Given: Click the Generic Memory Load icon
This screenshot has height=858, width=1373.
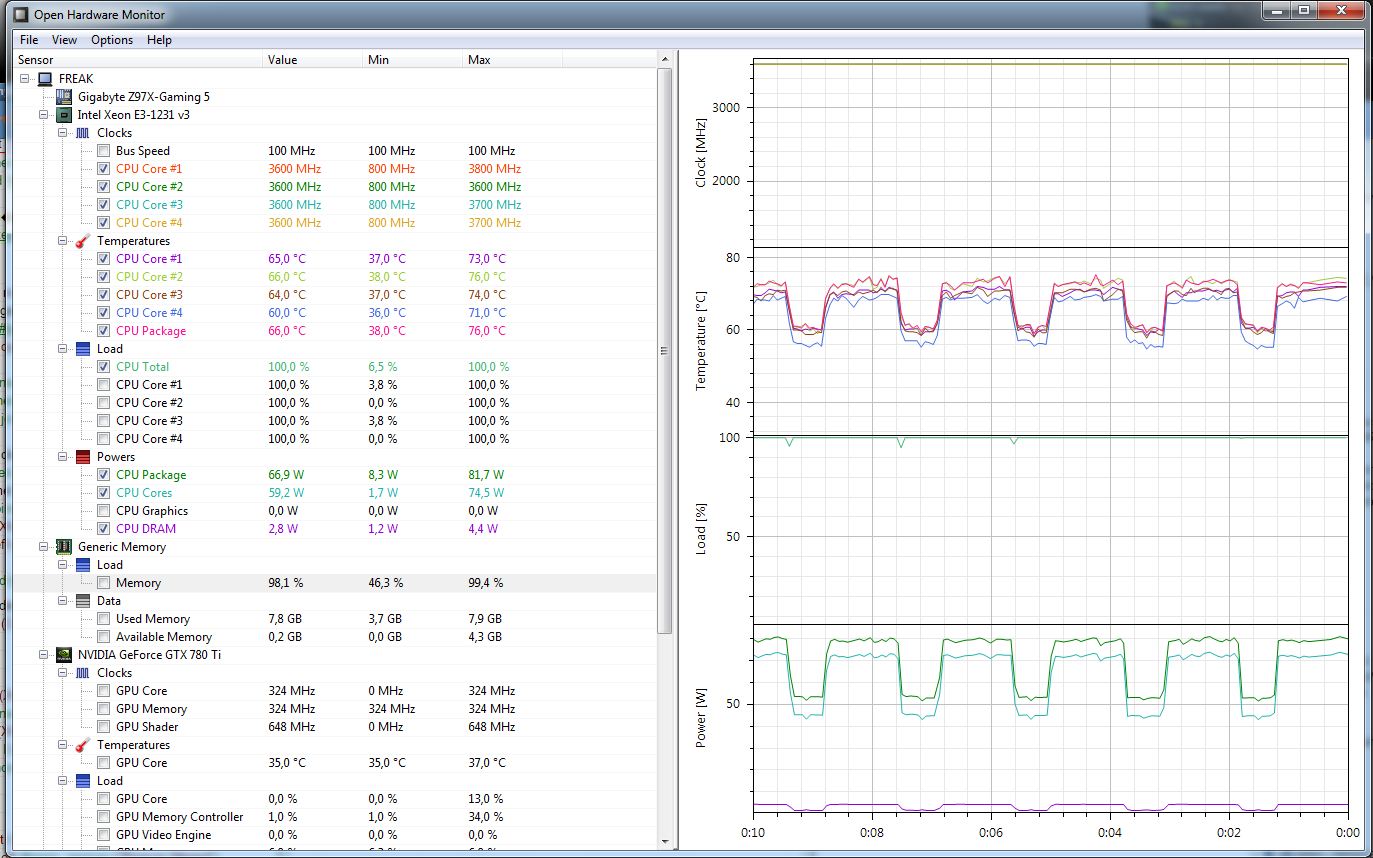Looking at the screenshot, I should [x=83, y=565].
